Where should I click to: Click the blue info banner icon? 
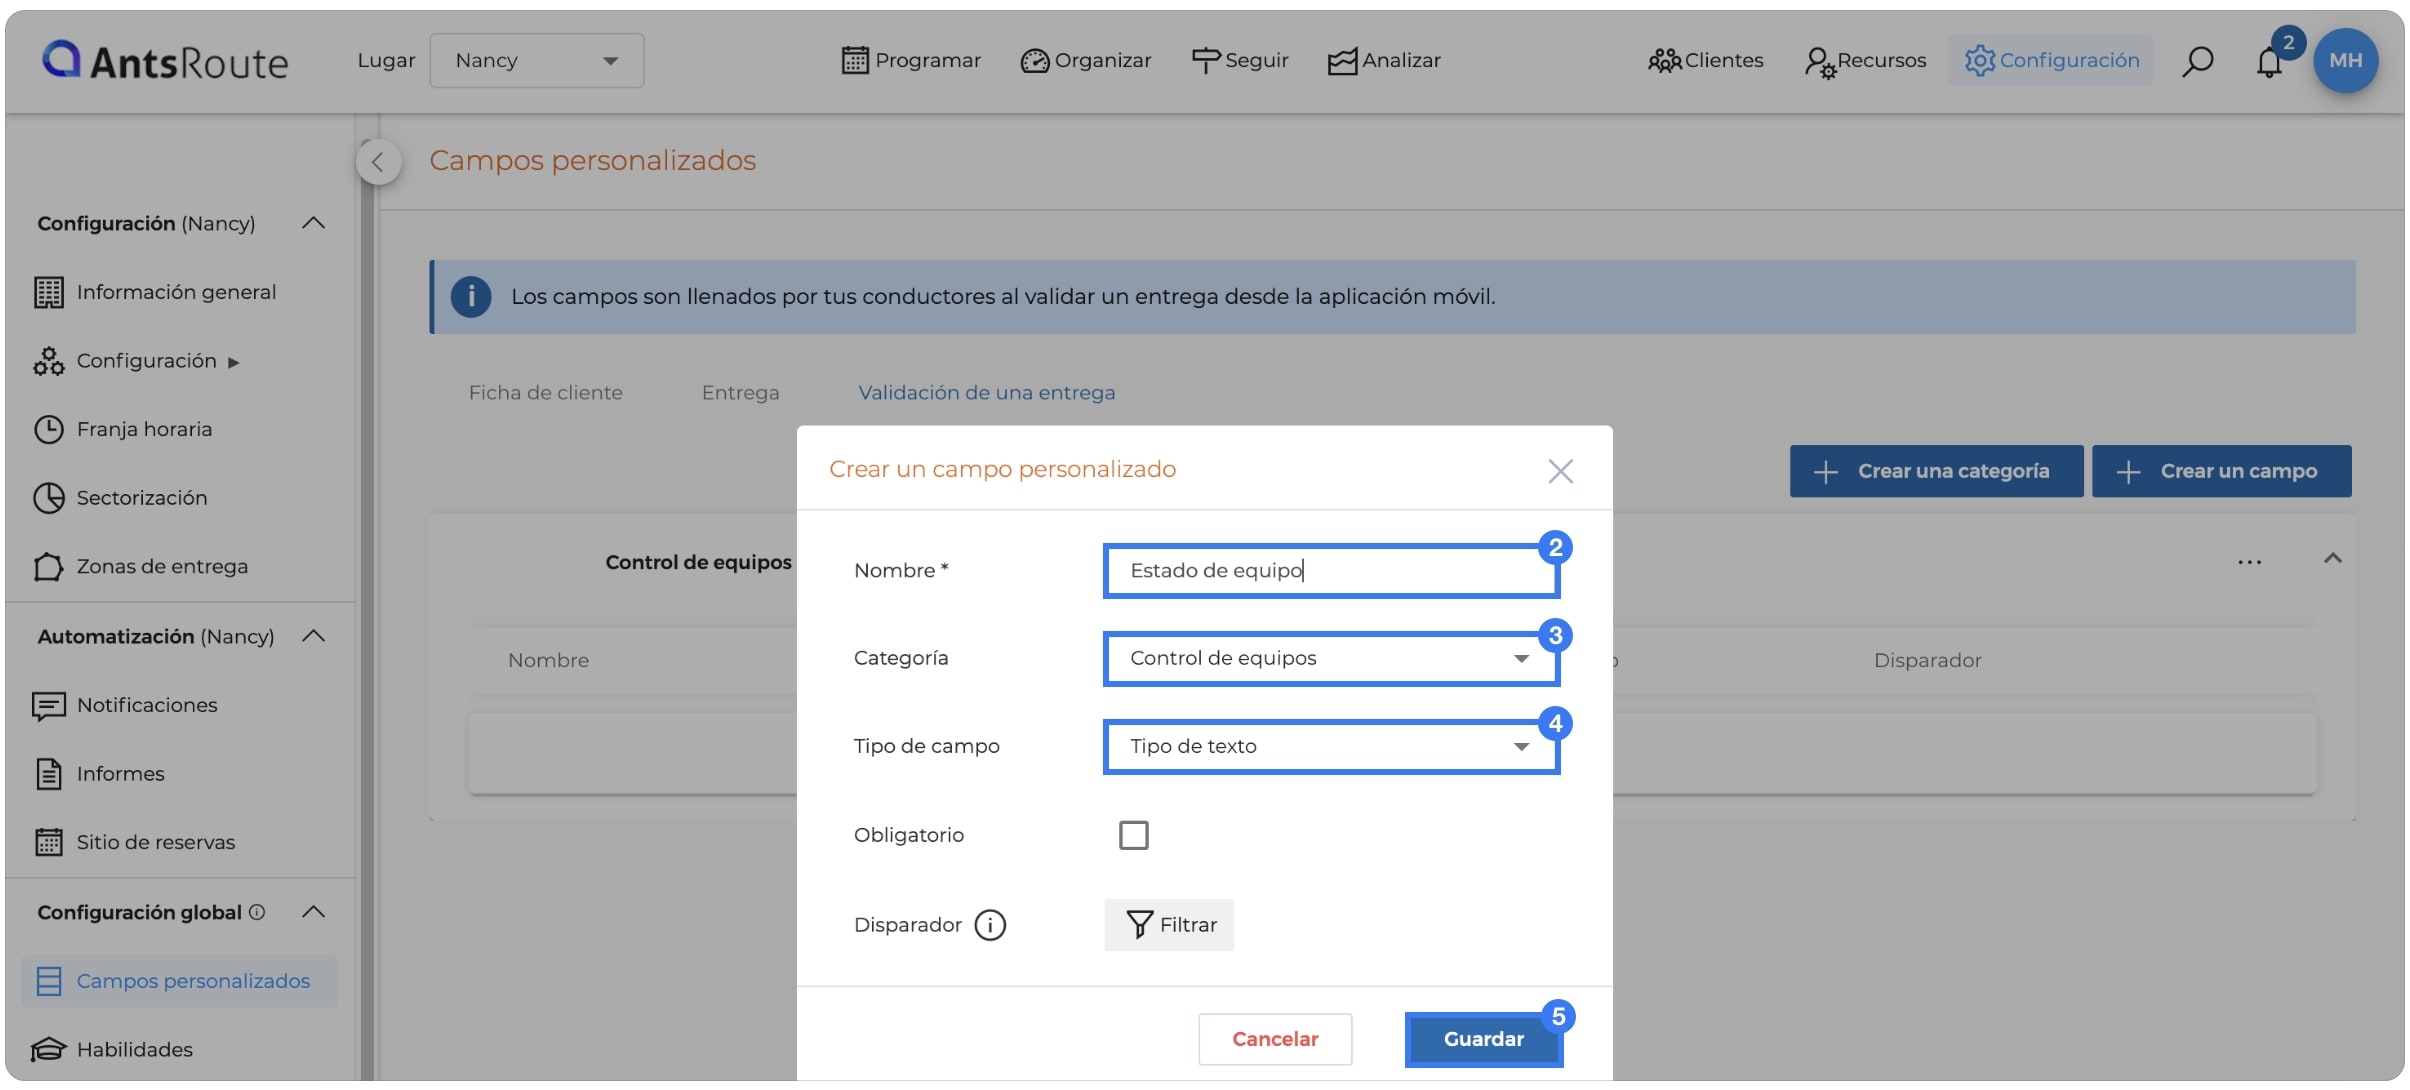[470, 297]
